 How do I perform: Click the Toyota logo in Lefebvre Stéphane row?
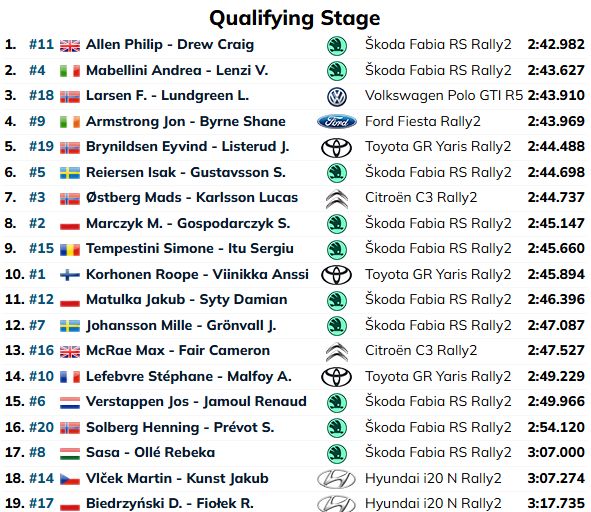point(337,377)
